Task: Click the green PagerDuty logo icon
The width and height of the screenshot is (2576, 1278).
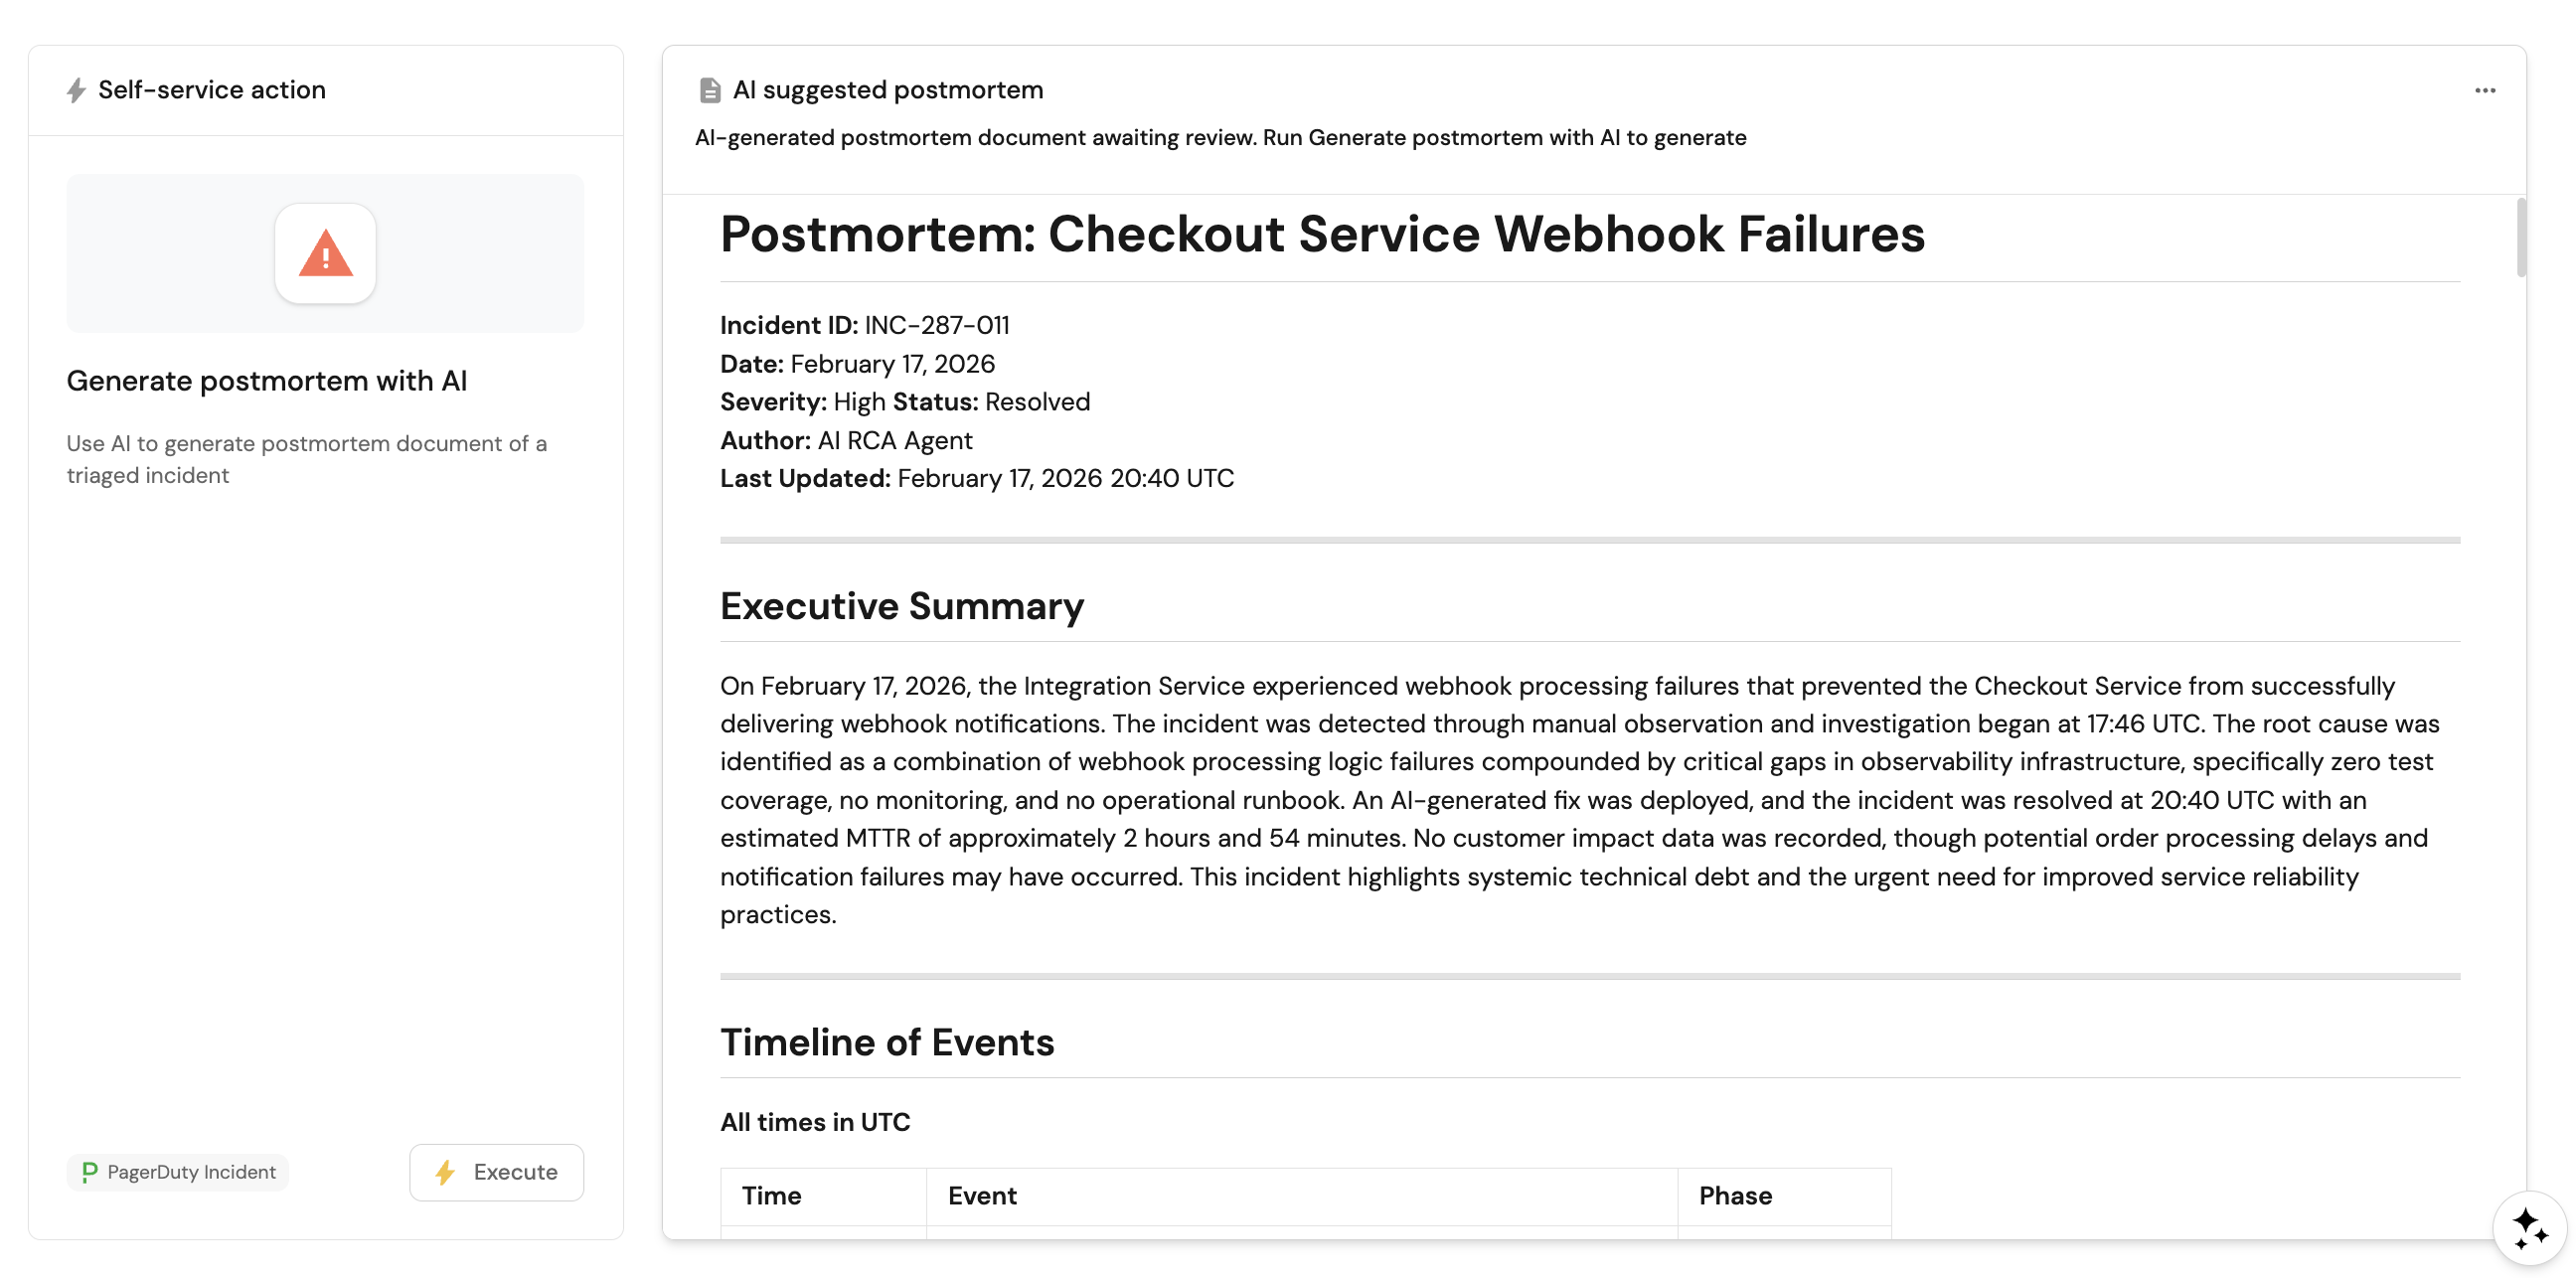Action: (89, 1172)
